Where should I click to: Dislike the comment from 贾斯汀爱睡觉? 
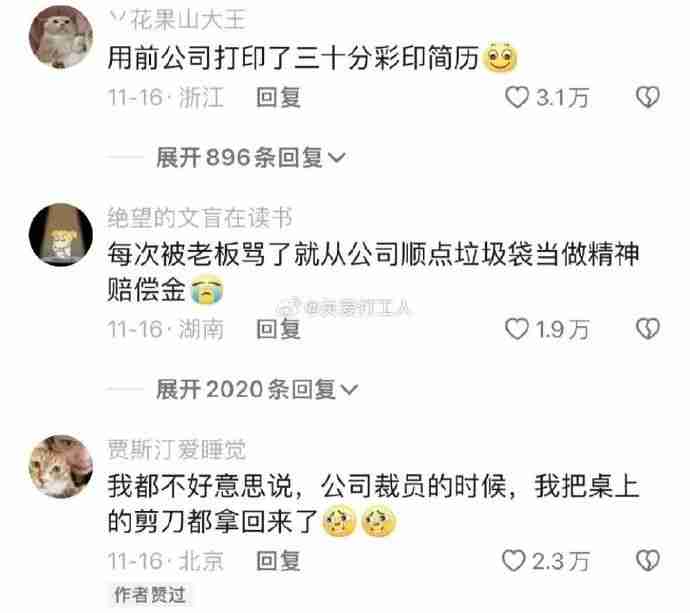pos(648,561)
